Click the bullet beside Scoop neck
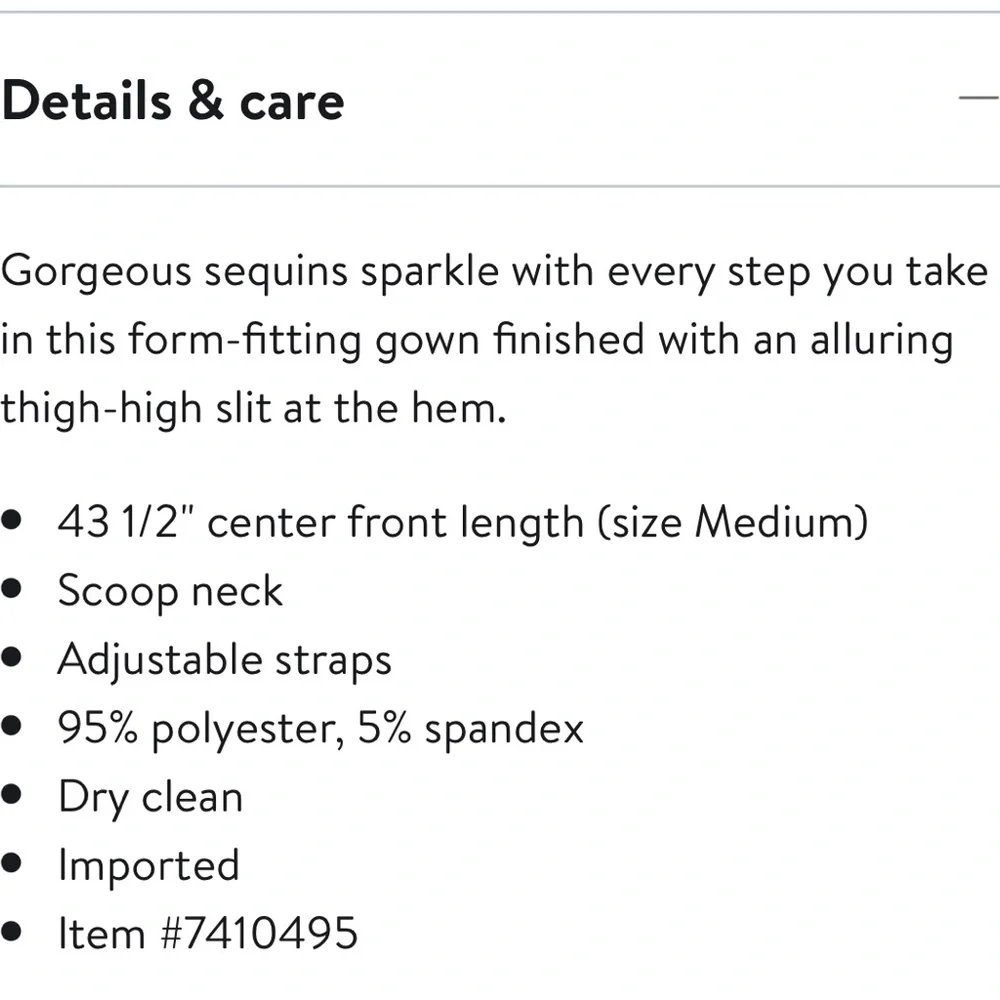Image resolution: width=1000 pixels, height=1000 pixels. [x=11, y=588]
